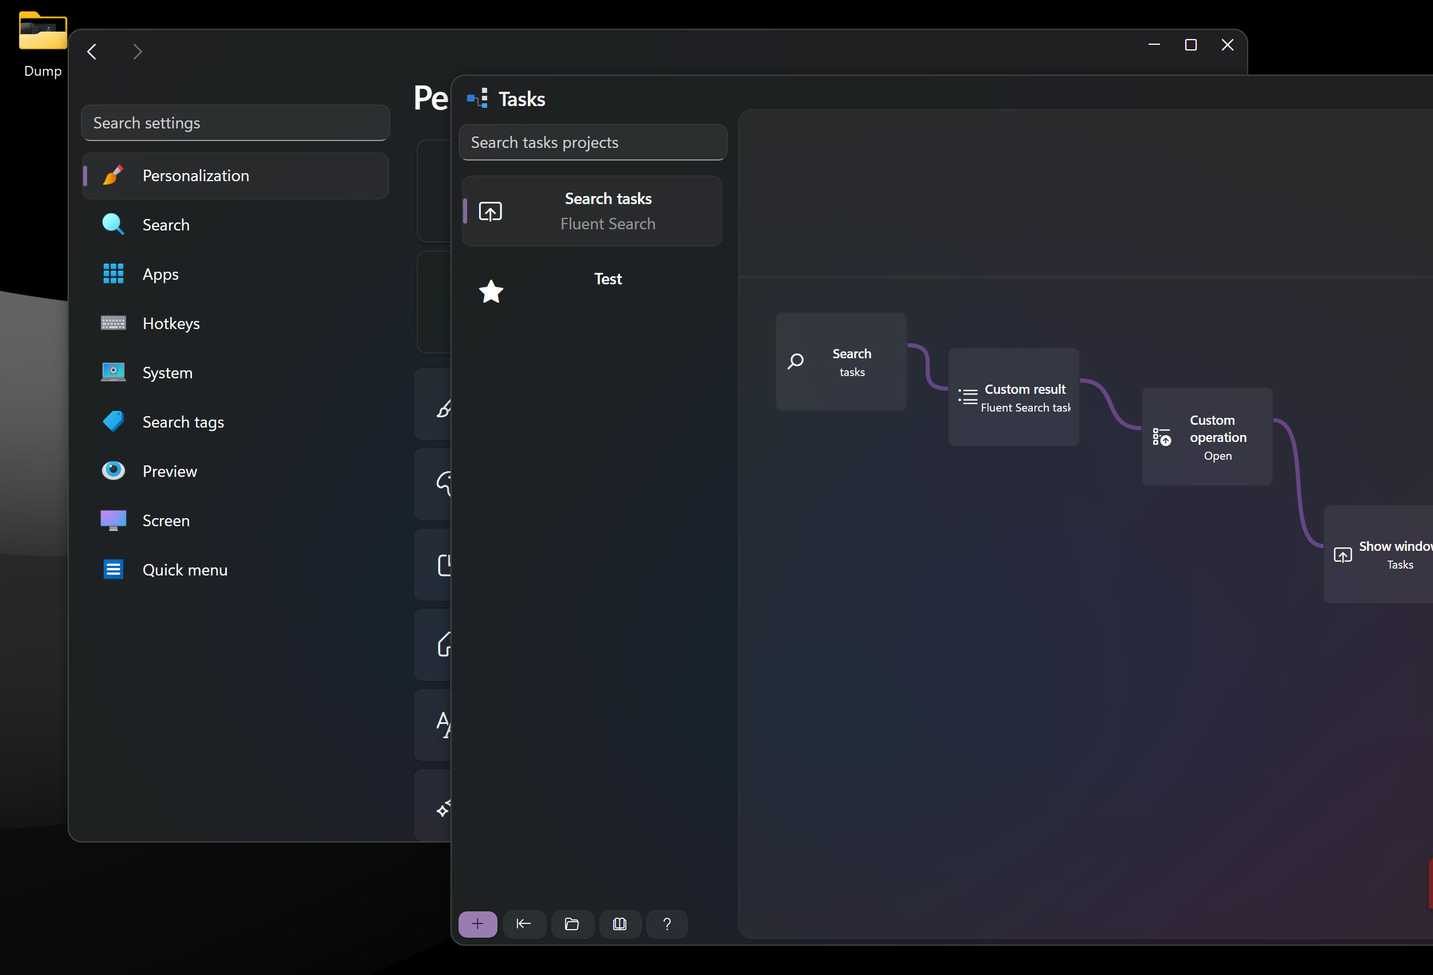
Task: Select the Custom operation Open node
Action: tap(1207, 437)
